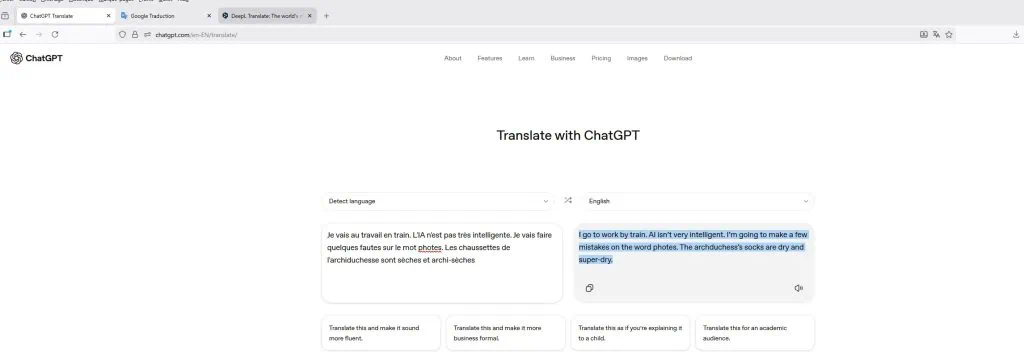The width and height of the screenshot is (1024, 360).
Task: Click the 'Translate with ChatGPT' heading
Action: [568, 136]
